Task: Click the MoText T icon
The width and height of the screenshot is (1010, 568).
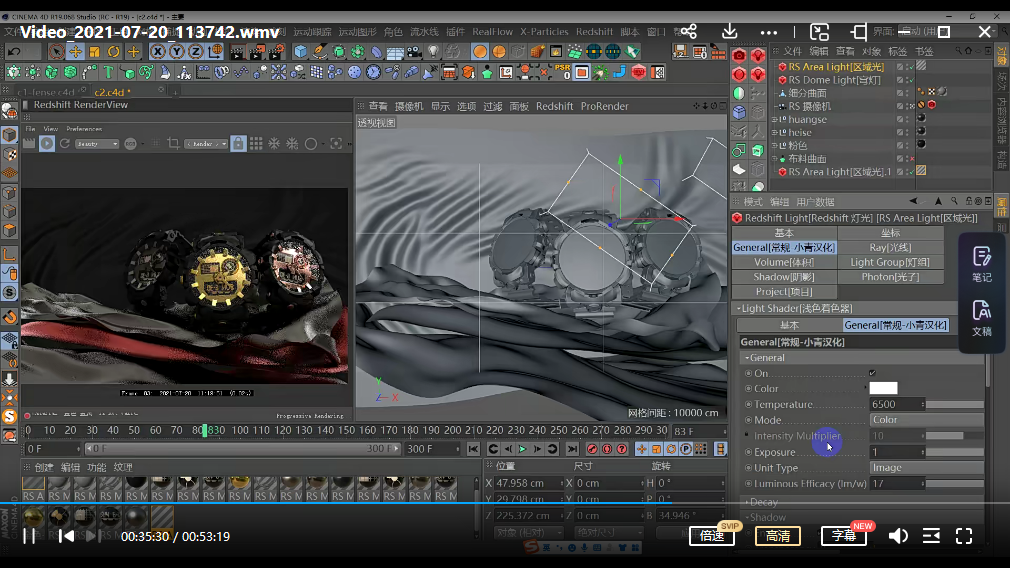Action: [x=108, y=72]
